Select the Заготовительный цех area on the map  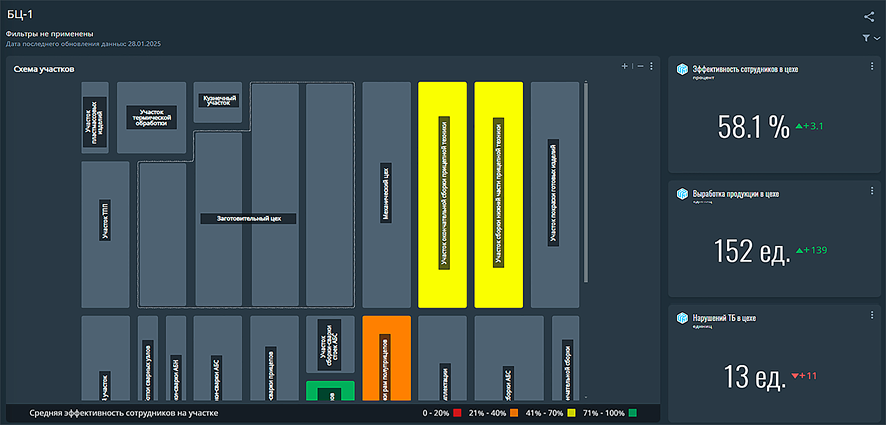coord(247,217)
